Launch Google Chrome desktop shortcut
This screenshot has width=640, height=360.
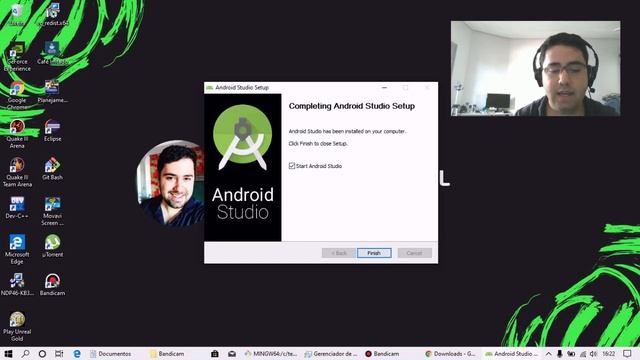(17, 95)
